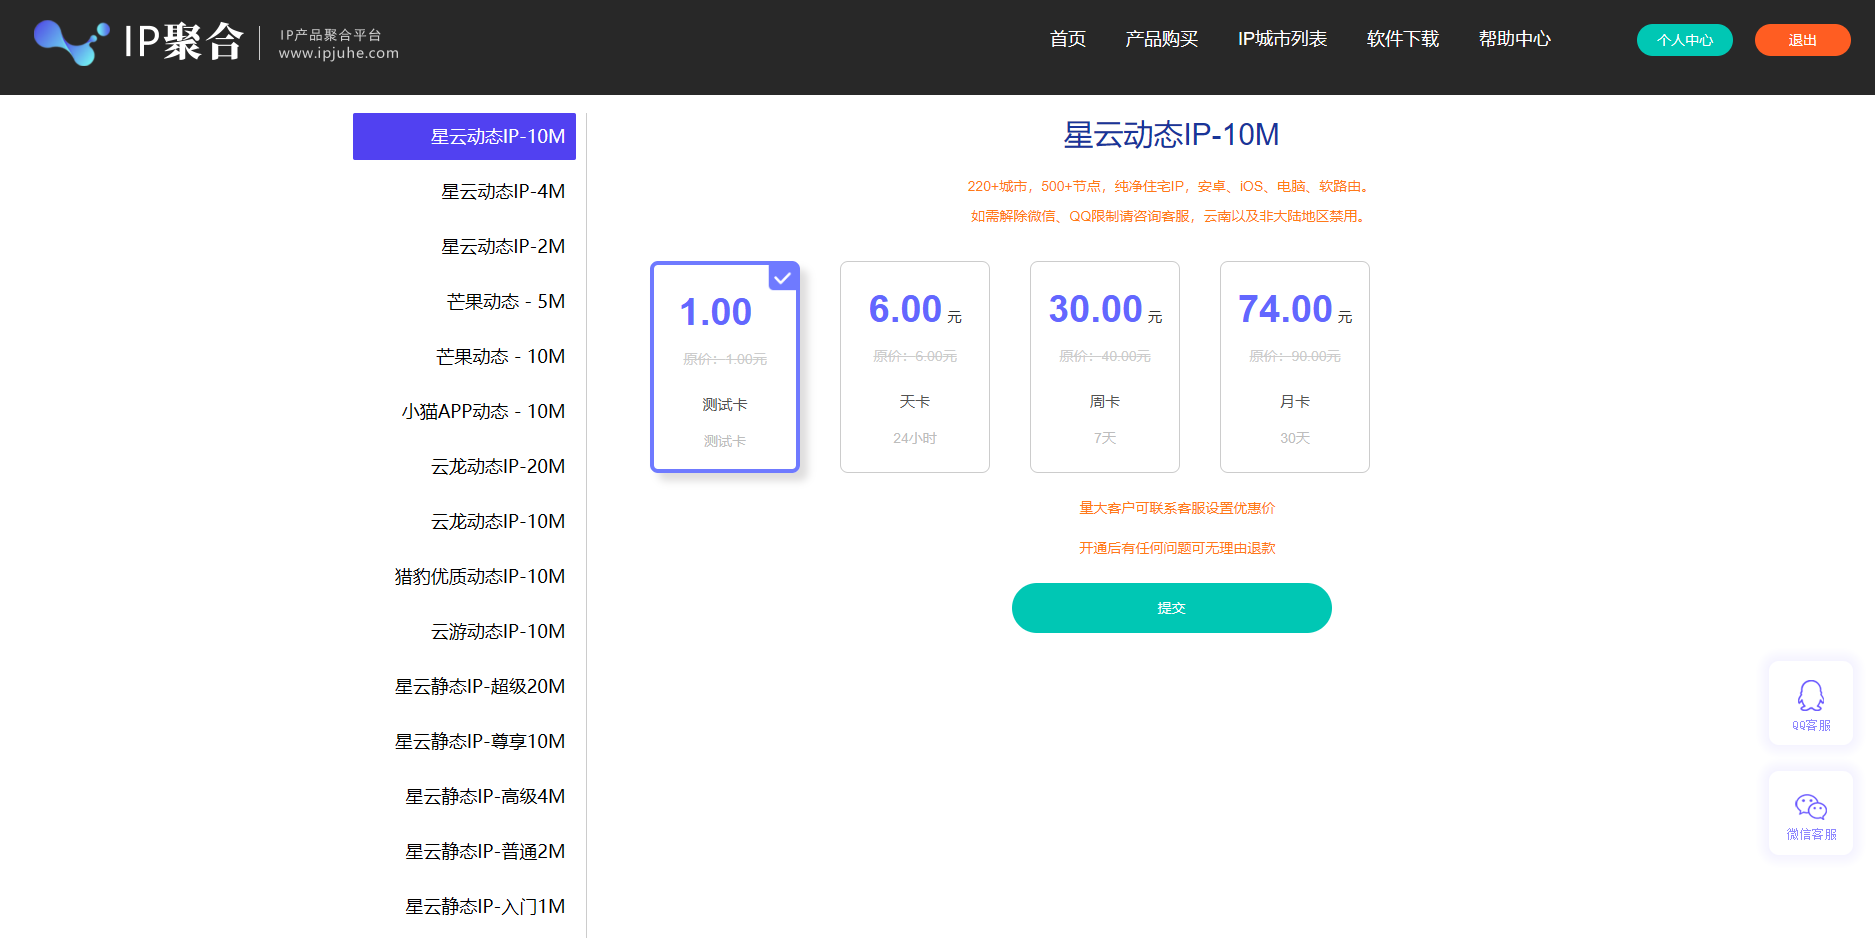Image resolution: width=1875 pixels, height=938 pixels.
Task: Open 微信客服 WeChat support icon
Action: coord(1810,814)
